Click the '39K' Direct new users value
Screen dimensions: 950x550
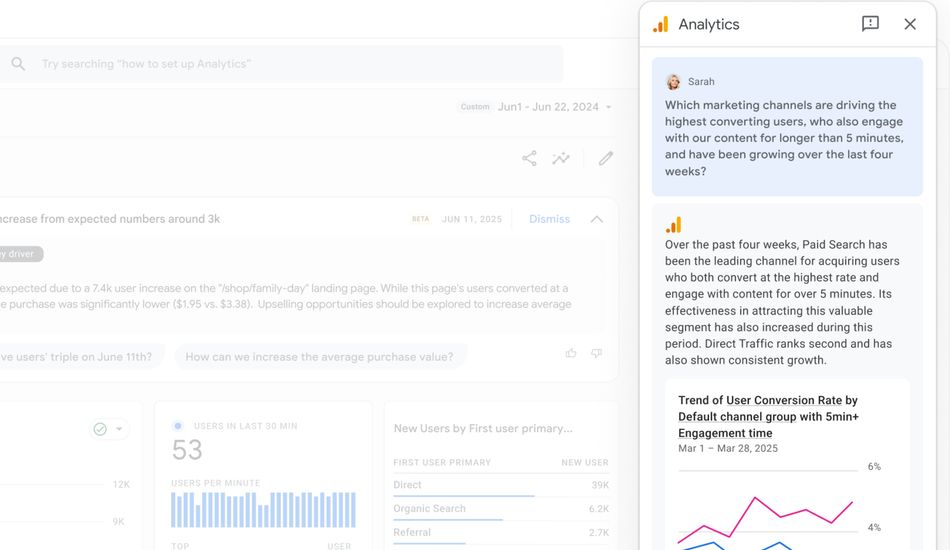600,485
